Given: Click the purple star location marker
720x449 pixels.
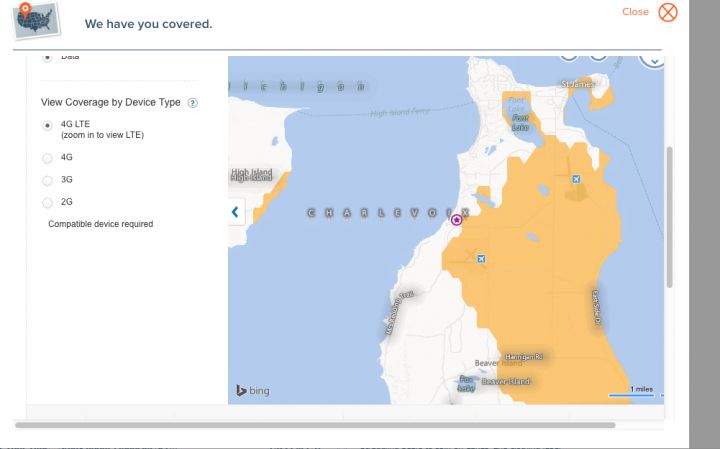Looking at the screenshot, I should [x=456, y=220].
